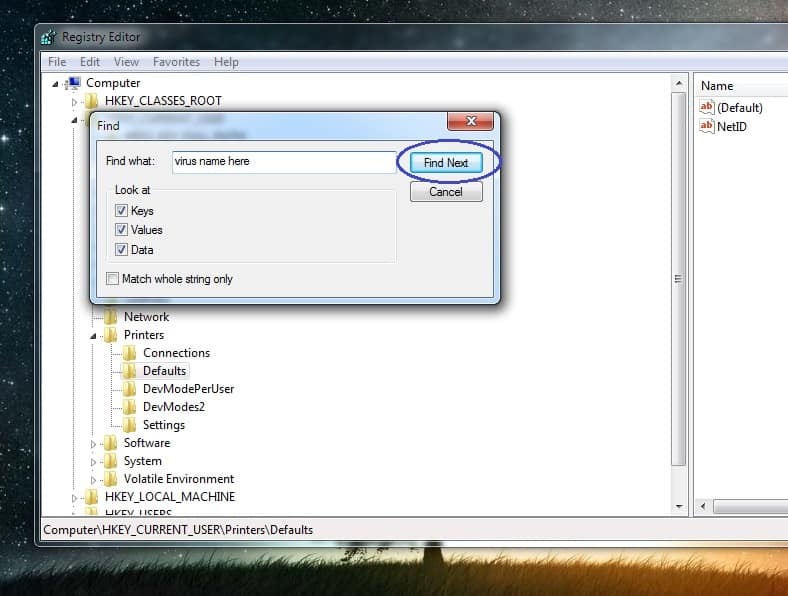Select the Network folder icon
Image resolution: width=788 pixels, height=596 pixels.
111,317
